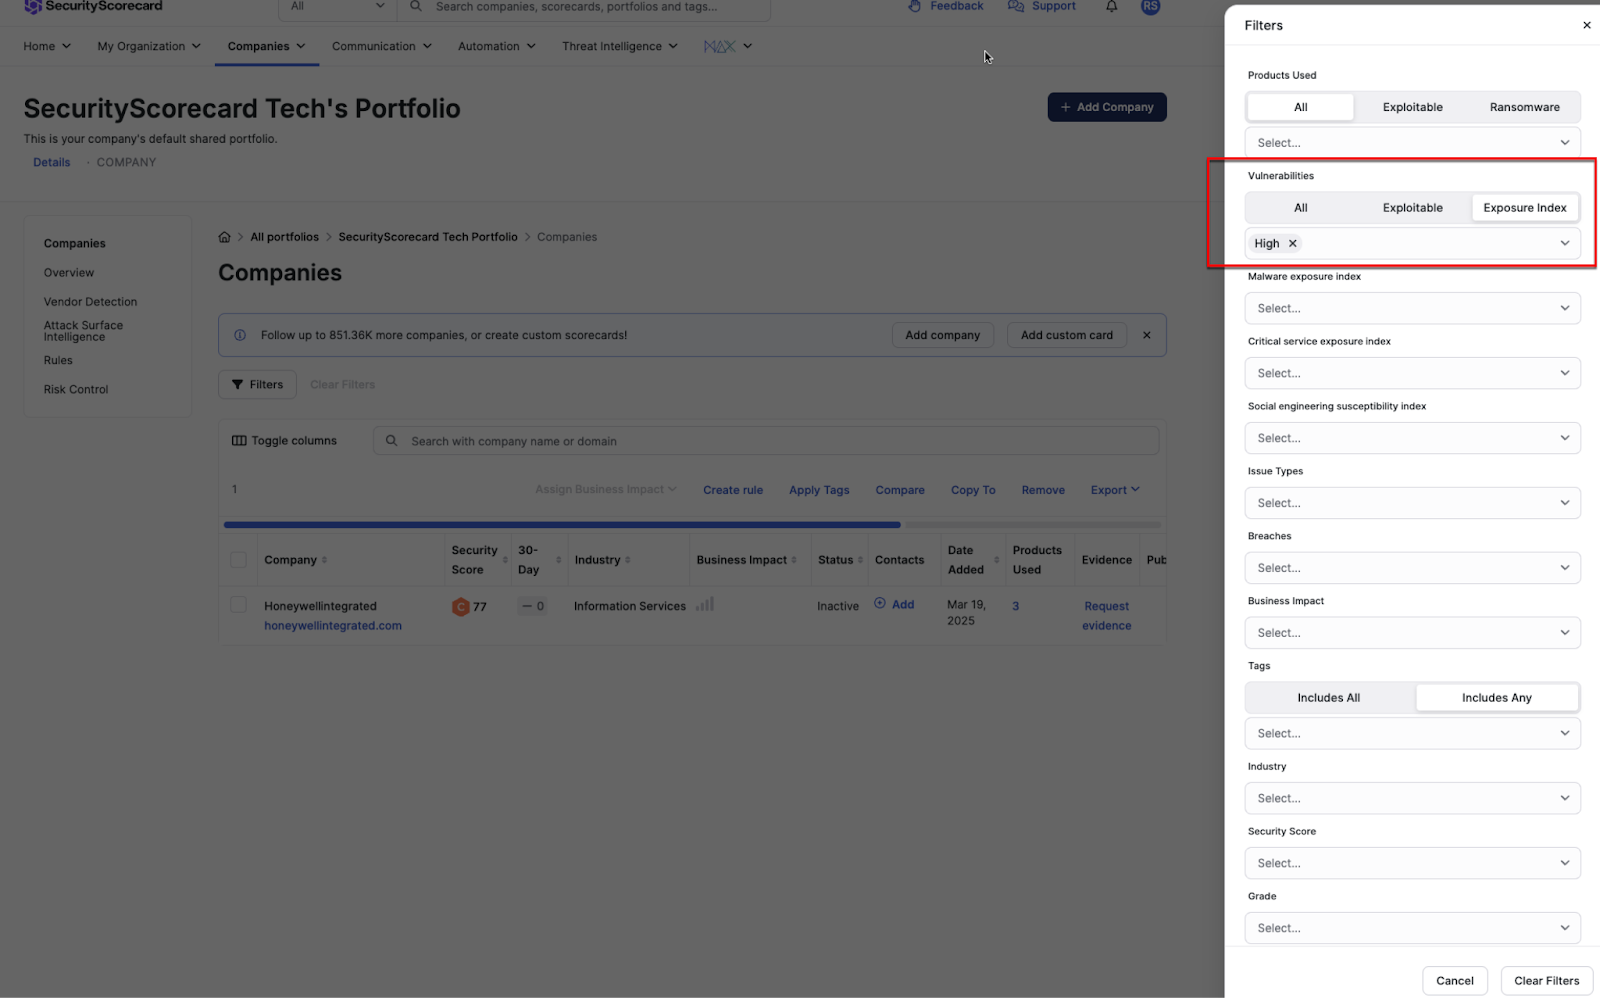Viewport: 1600px width, 998px height.
Task: Open Companies top menu
Action: 267,46
